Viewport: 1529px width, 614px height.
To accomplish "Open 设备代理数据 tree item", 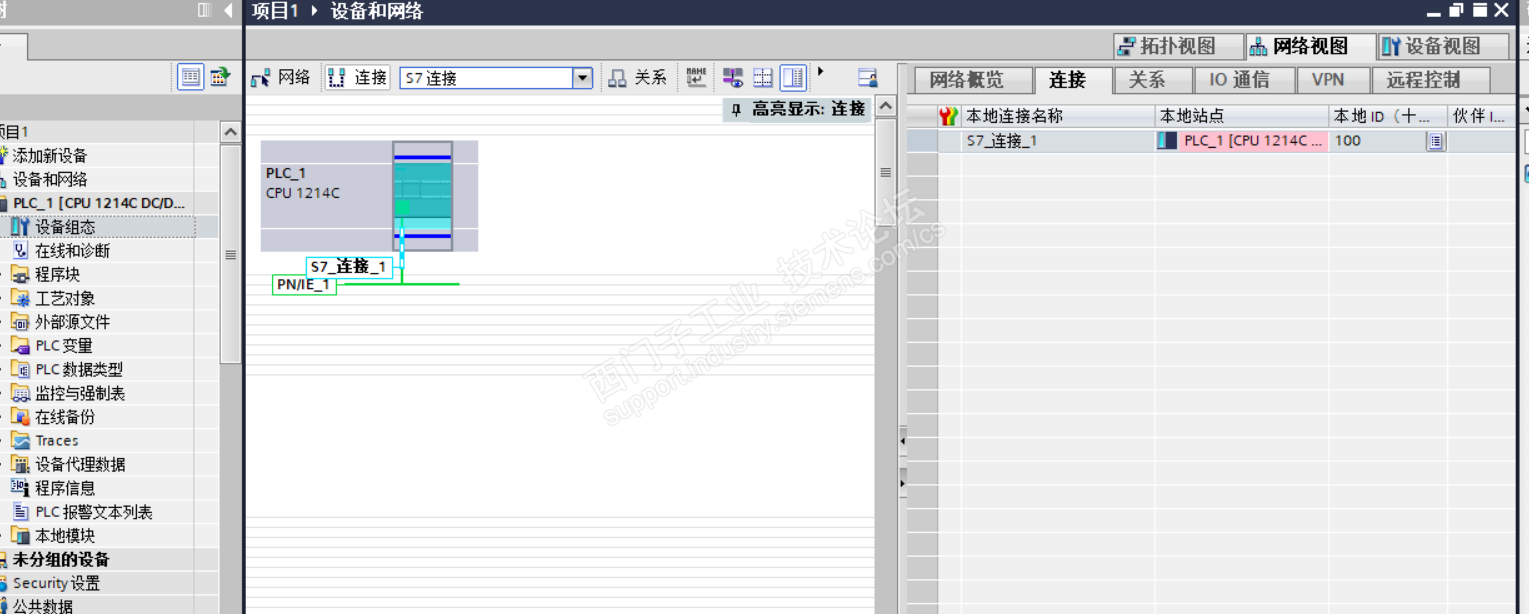I will point(80,465).
